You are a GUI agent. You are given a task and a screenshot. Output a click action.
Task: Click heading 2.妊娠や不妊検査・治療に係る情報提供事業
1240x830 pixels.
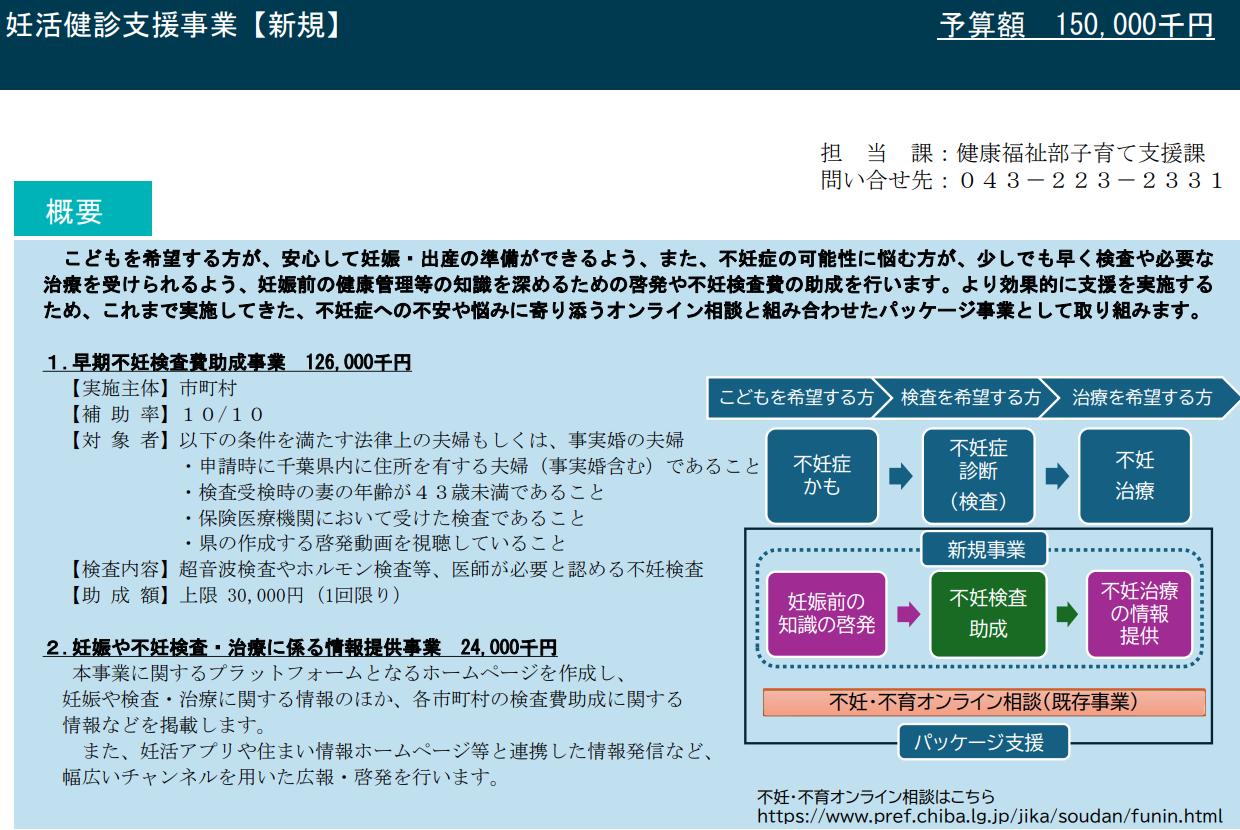coord(302,648)
